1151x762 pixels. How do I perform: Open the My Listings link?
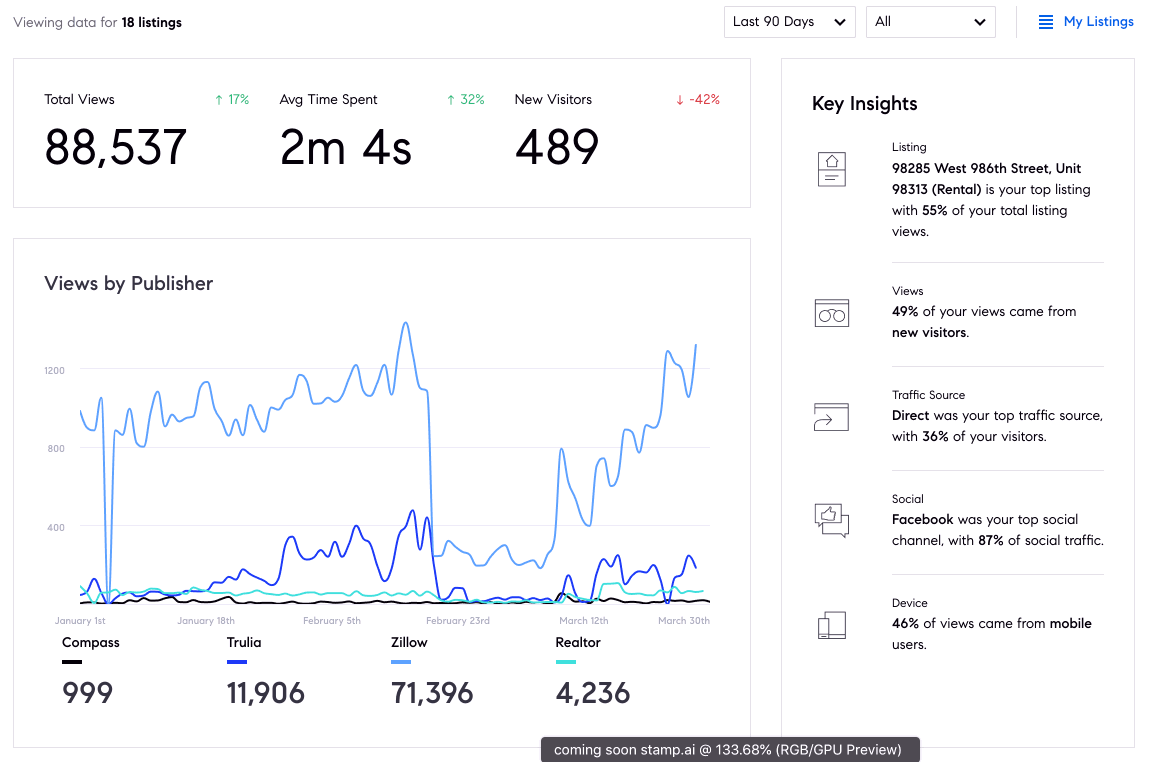(x=1098, y=22)
